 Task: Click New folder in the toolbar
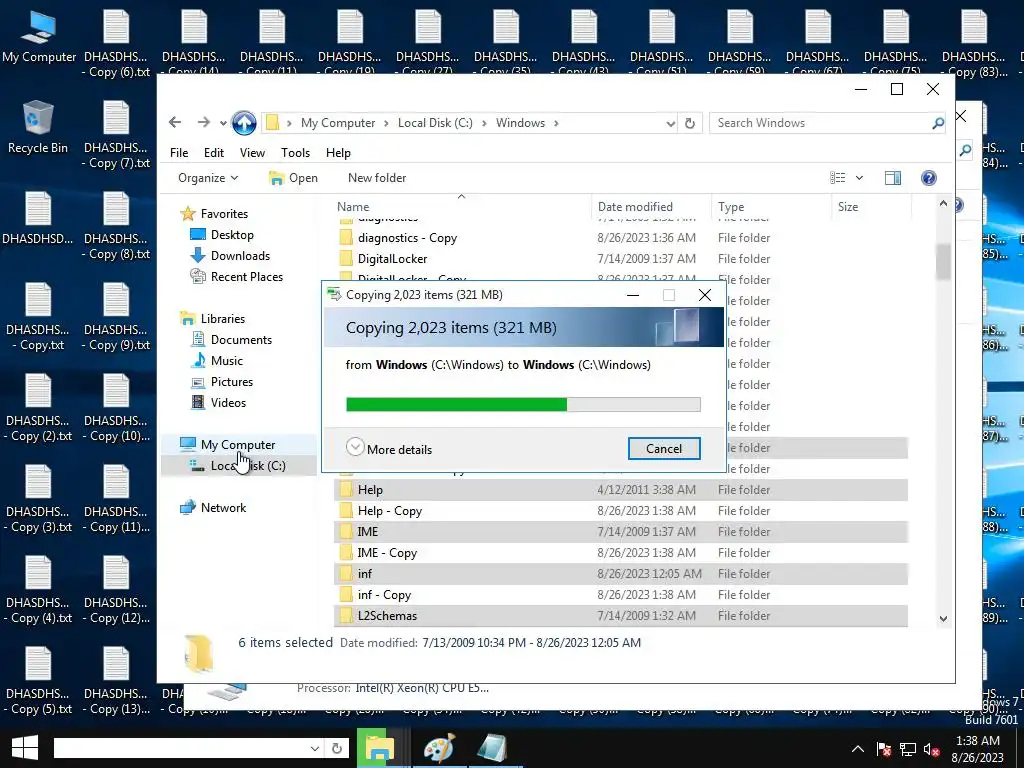(x=377, y=178)
